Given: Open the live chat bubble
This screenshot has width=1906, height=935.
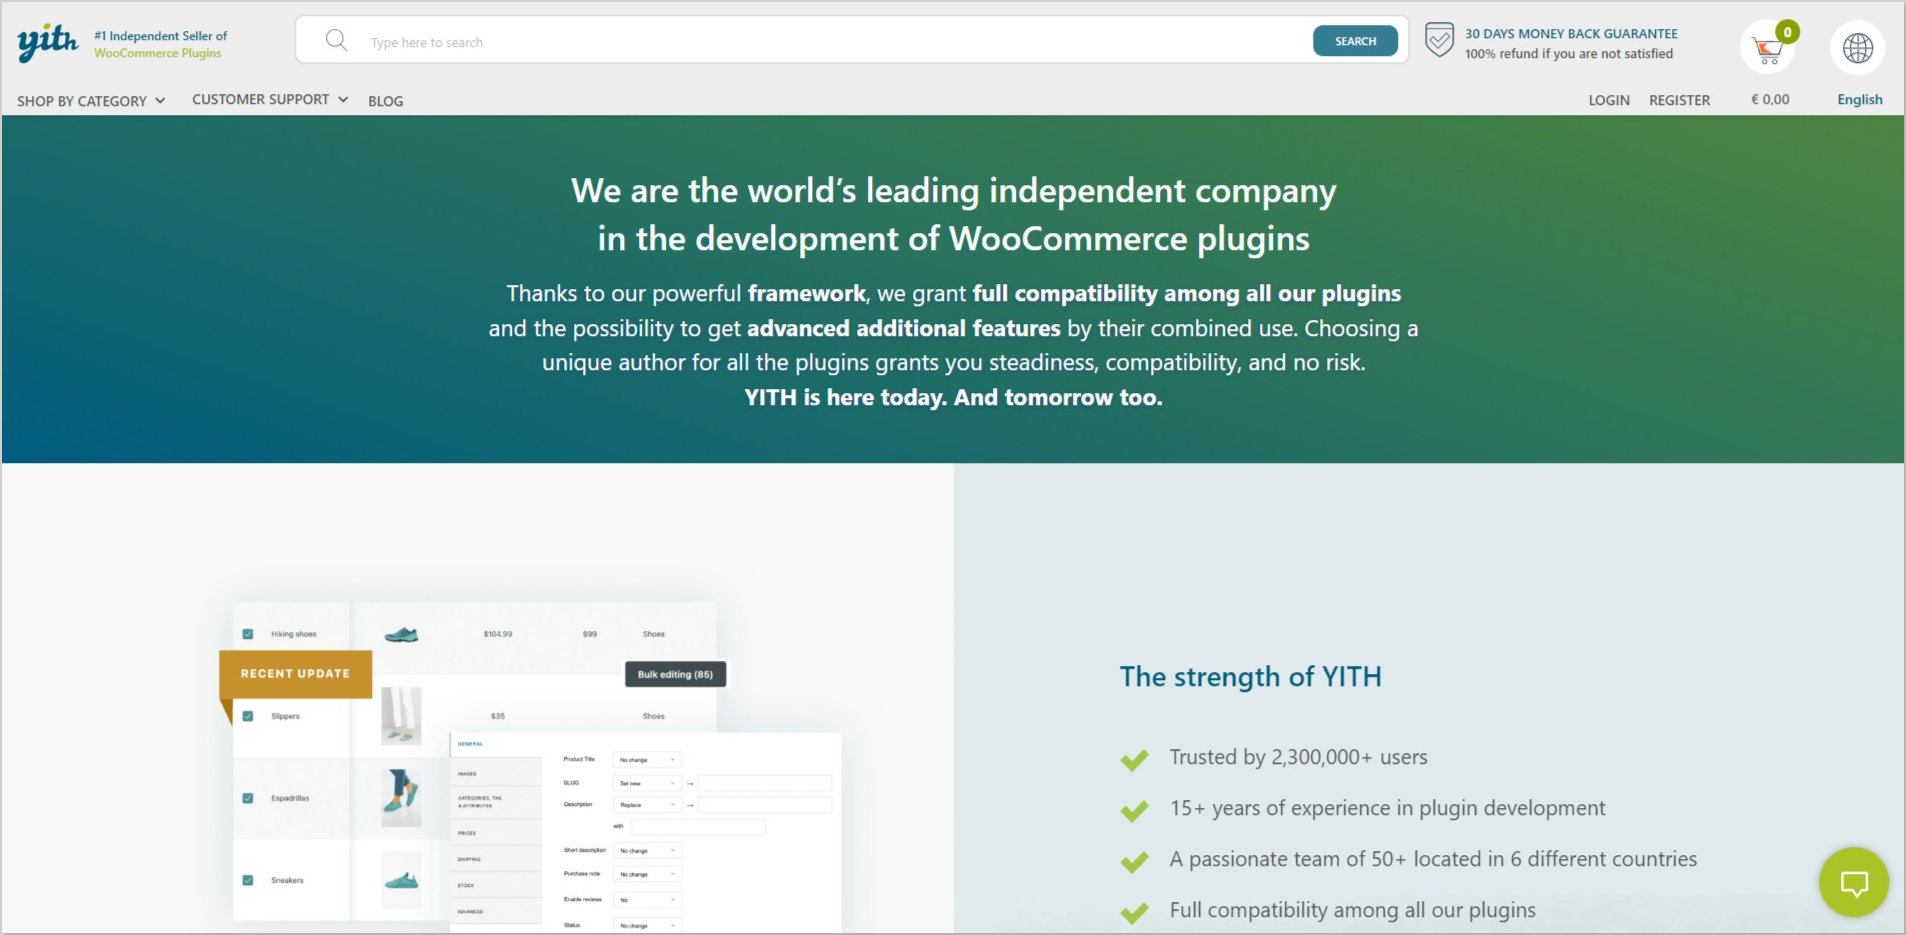Looking at the screenshot, I should [x=1854, y=882].
